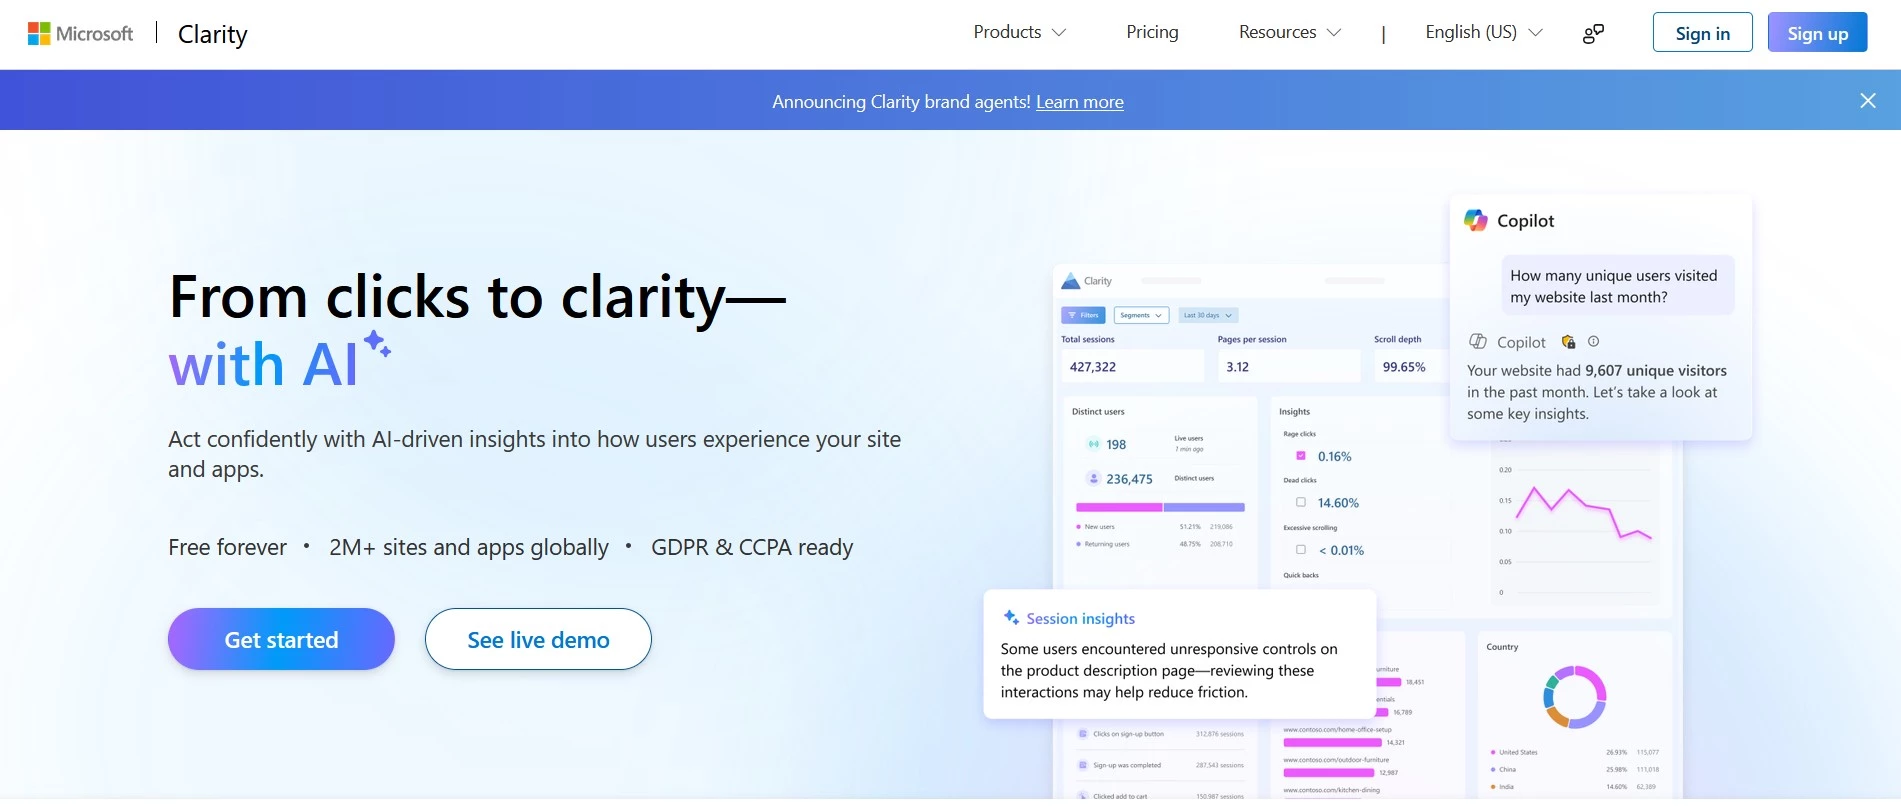
Task: Click the Get started button
Action: coord(281,639)
